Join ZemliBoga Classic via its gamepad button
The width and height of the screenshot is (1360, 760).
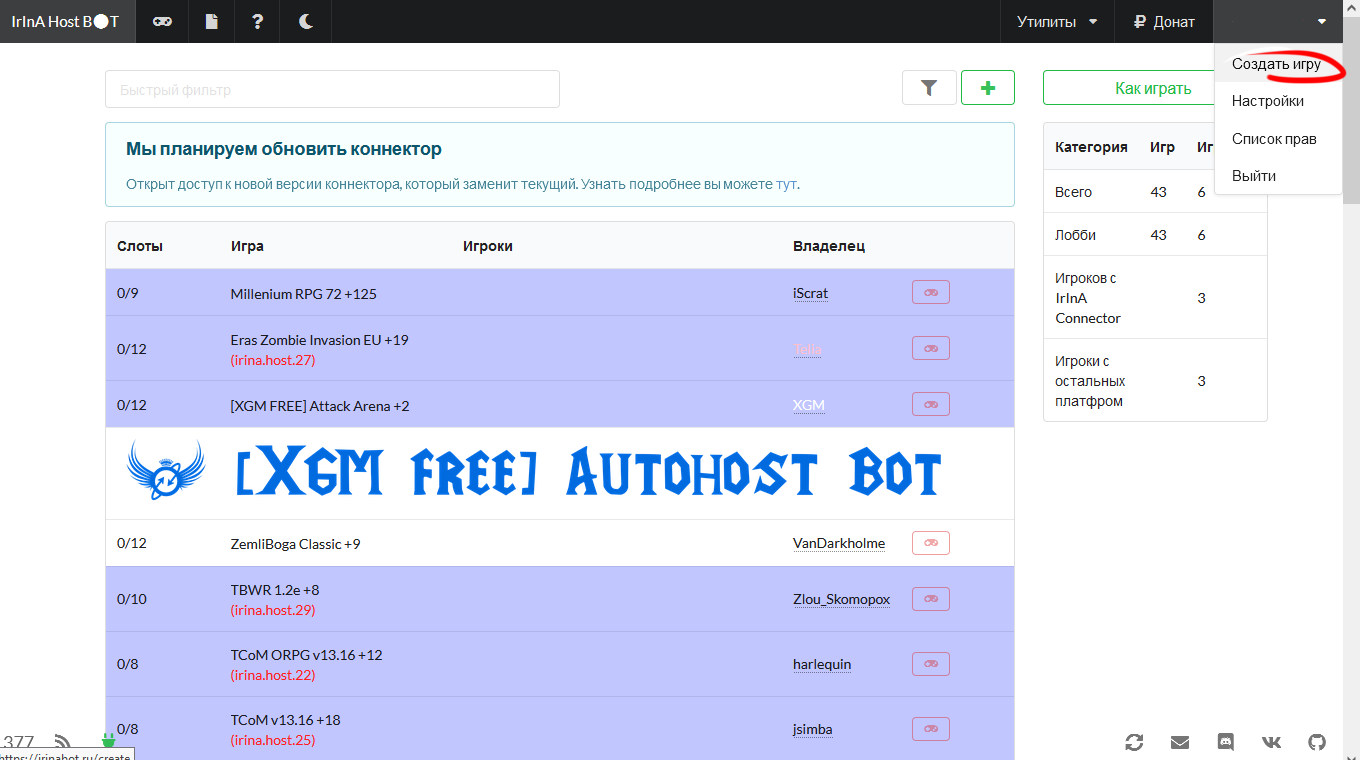click(x=931, y=543)
